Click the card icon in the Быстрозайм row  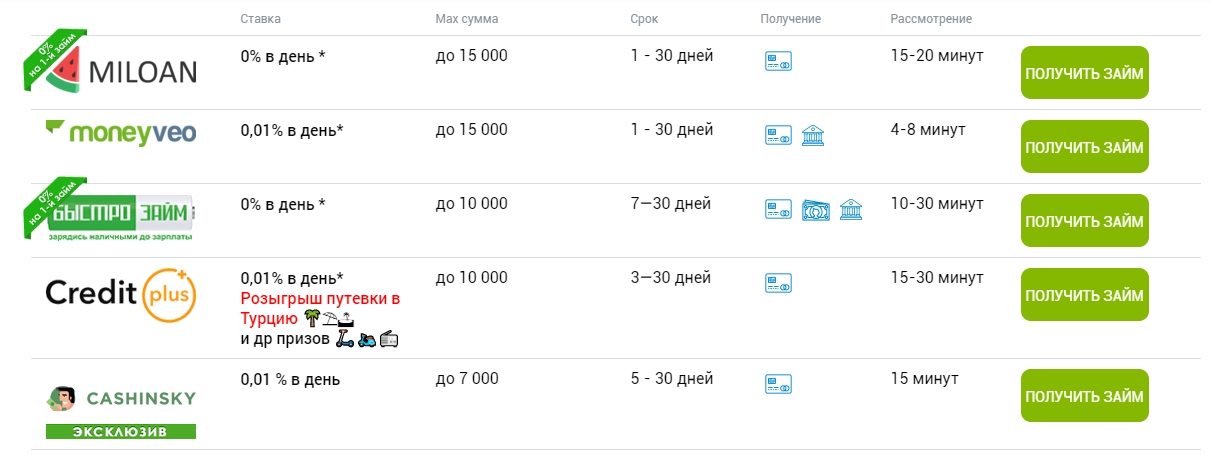click(x=777, y=210)
